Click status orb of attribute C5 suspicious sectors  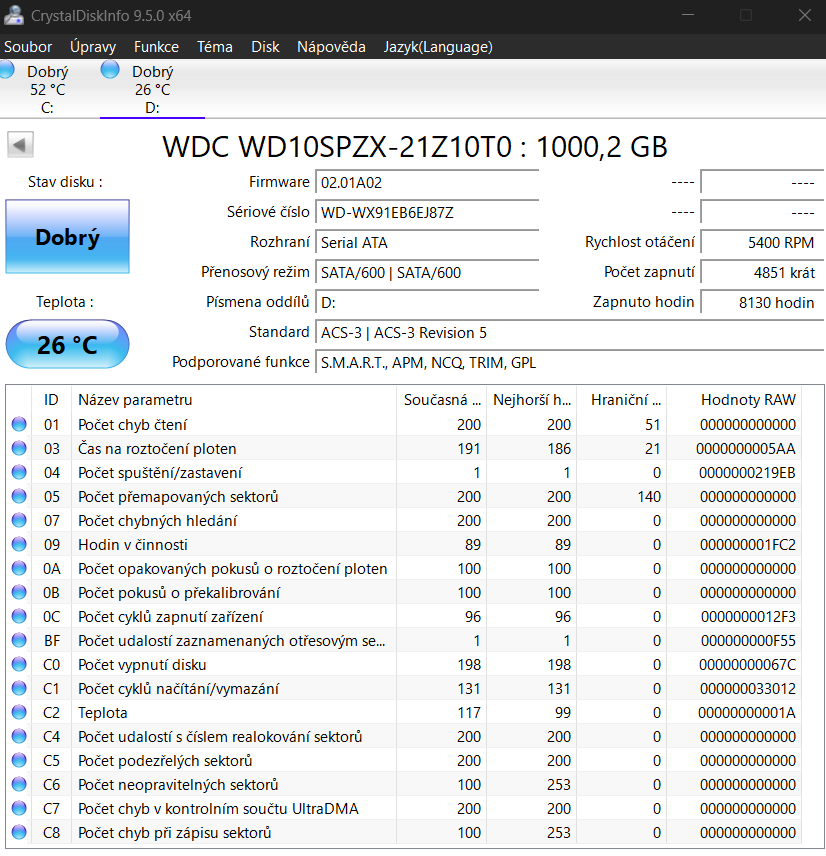click(x=18, y=761)
